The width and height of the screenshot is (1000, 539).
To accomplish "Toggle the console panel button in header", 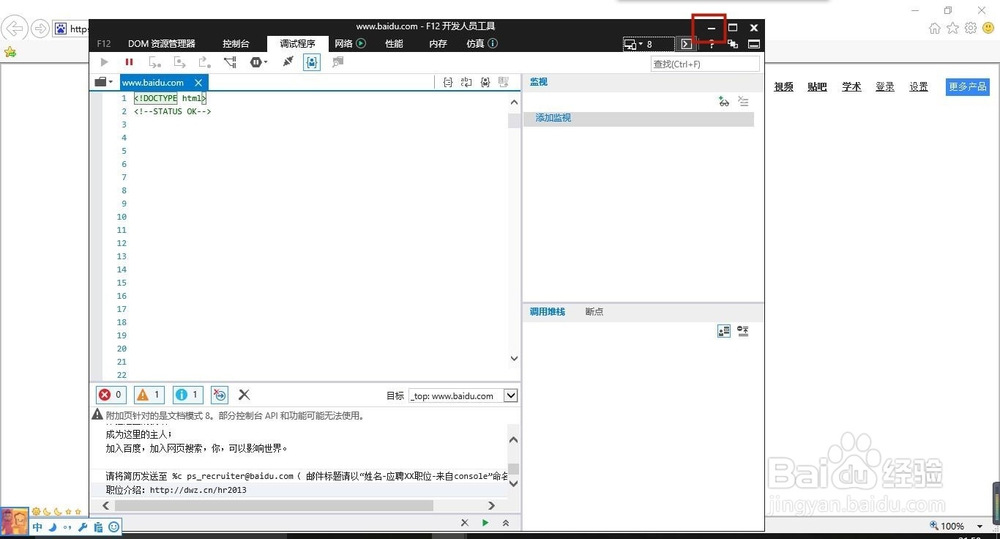I will [686, 44].
